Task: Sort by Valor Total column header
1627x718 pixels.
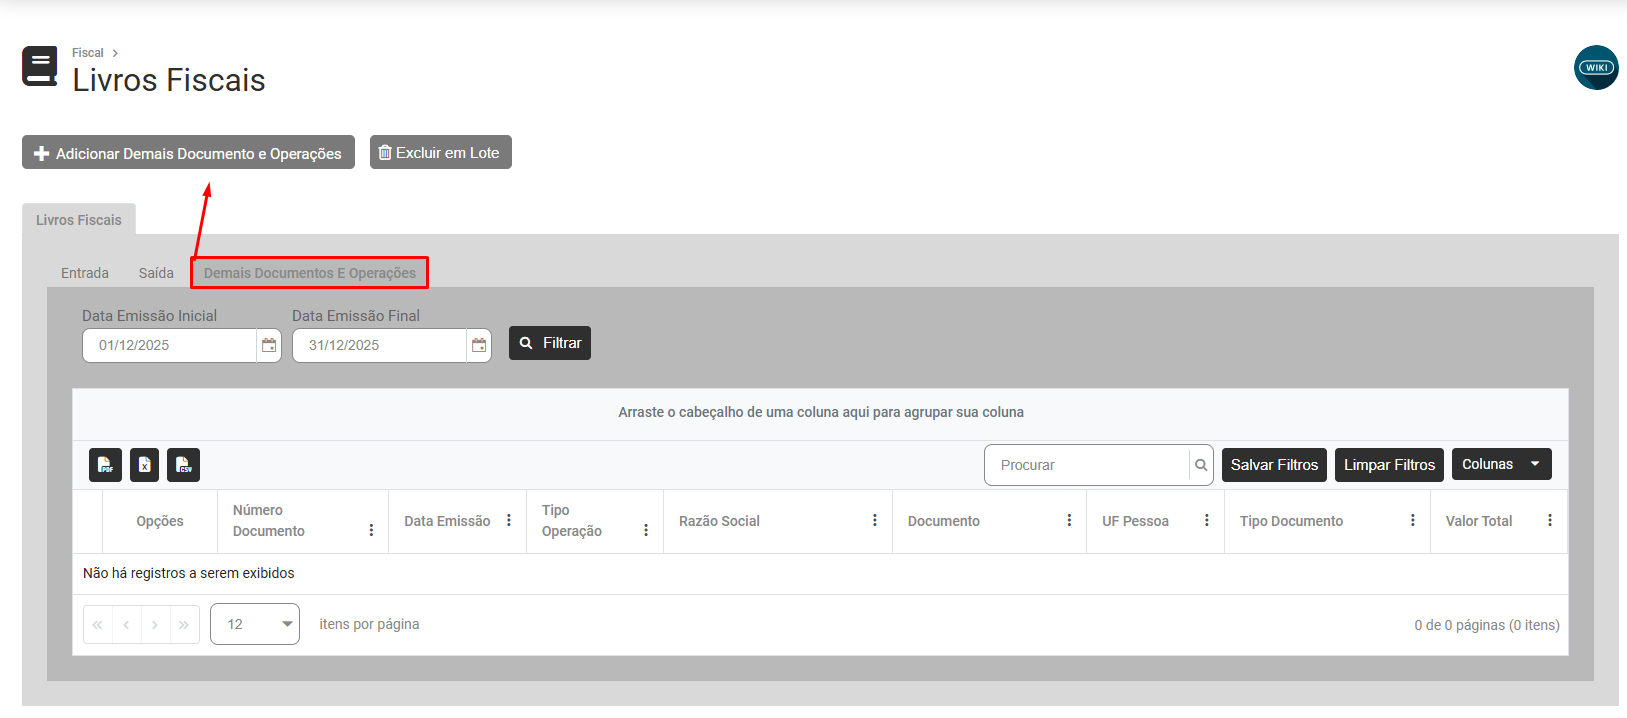Action: point(1479,521)
